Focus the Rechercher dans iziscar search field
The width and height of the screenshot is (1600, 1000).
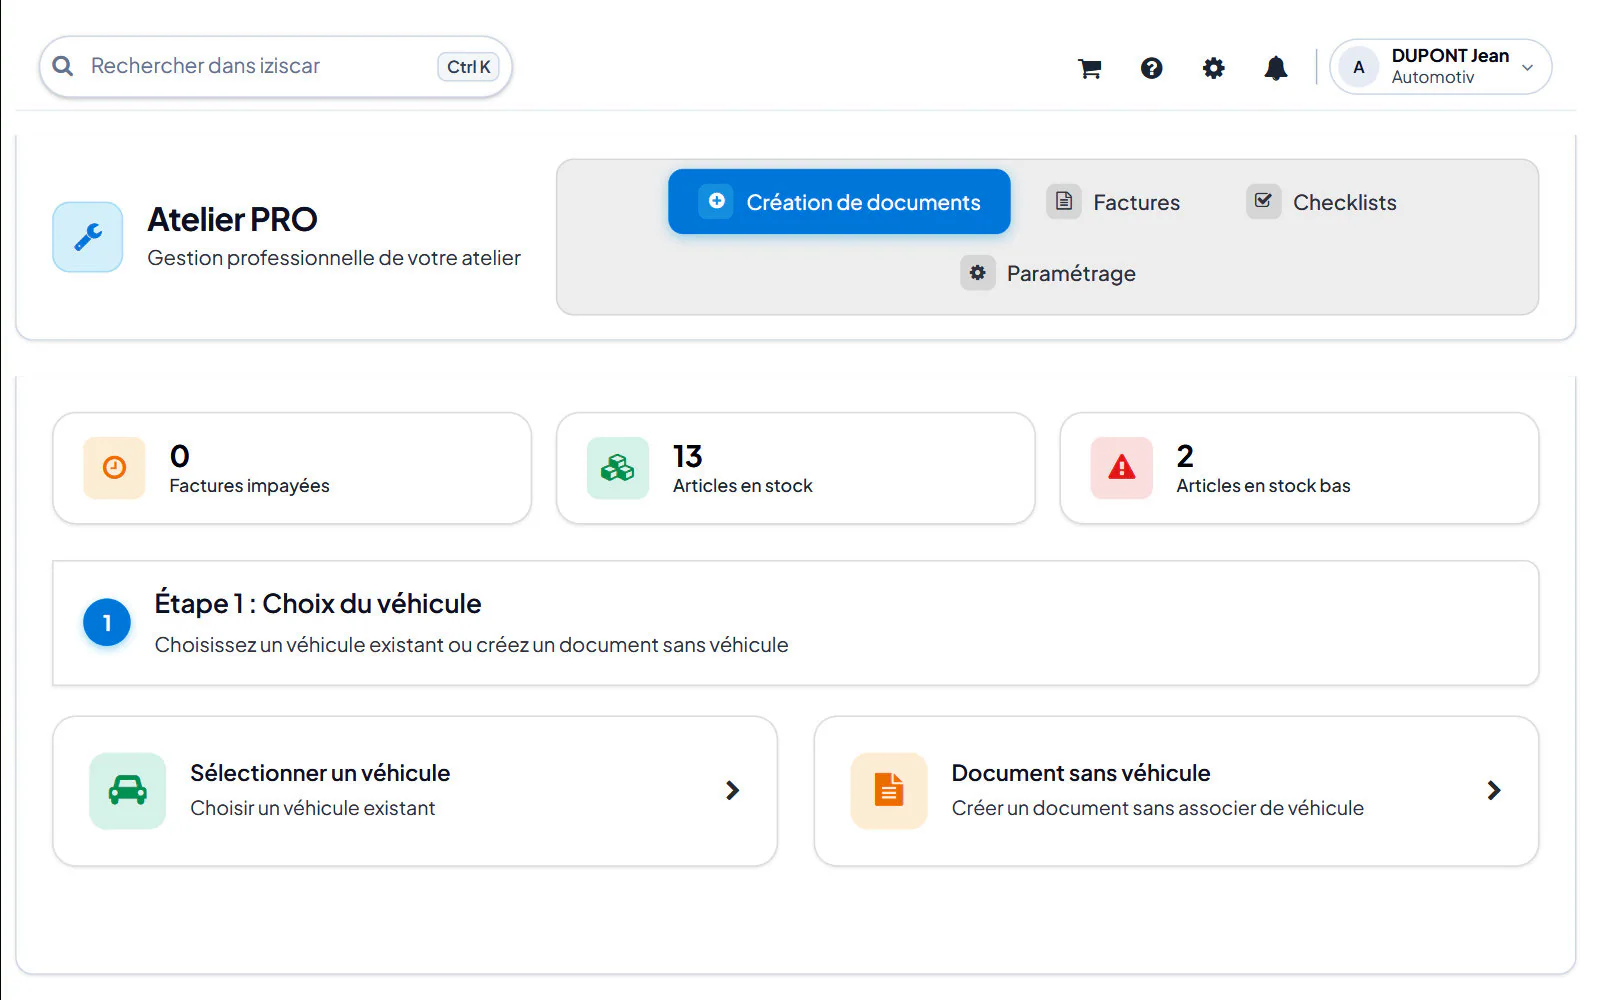(275, 67)
